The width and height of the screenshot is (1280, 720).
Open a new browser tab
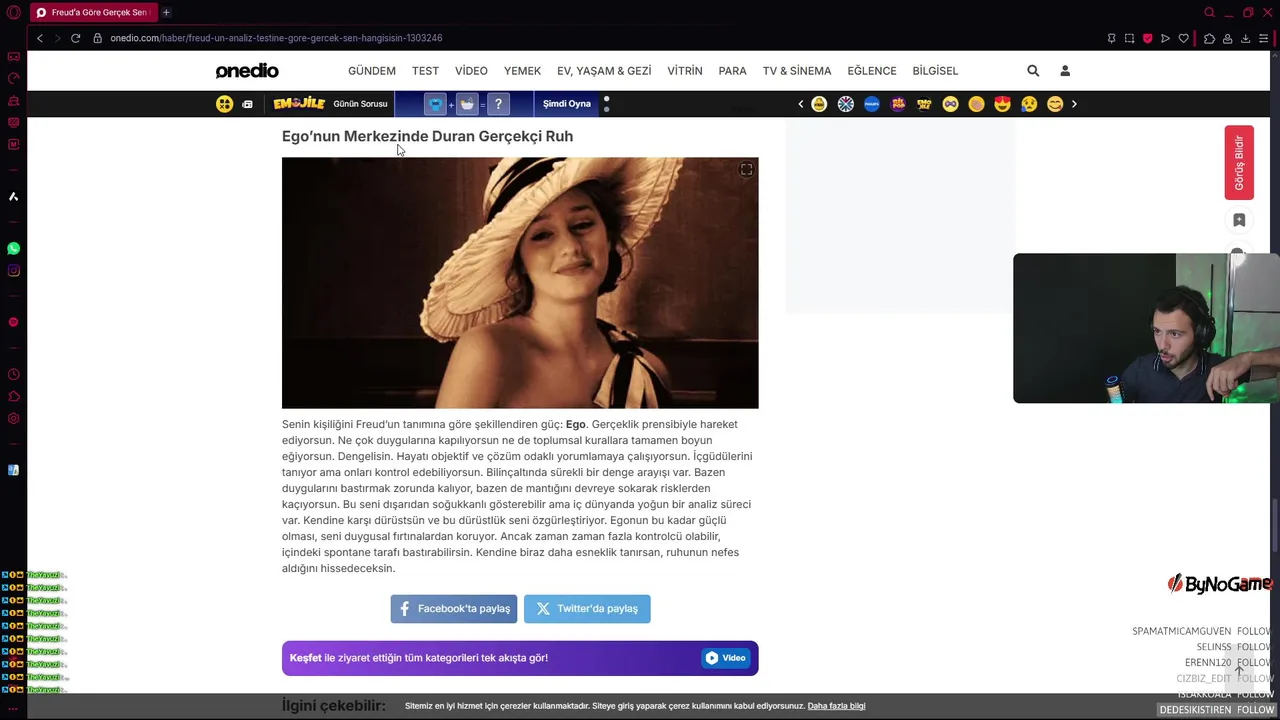[x=166, y=12]
